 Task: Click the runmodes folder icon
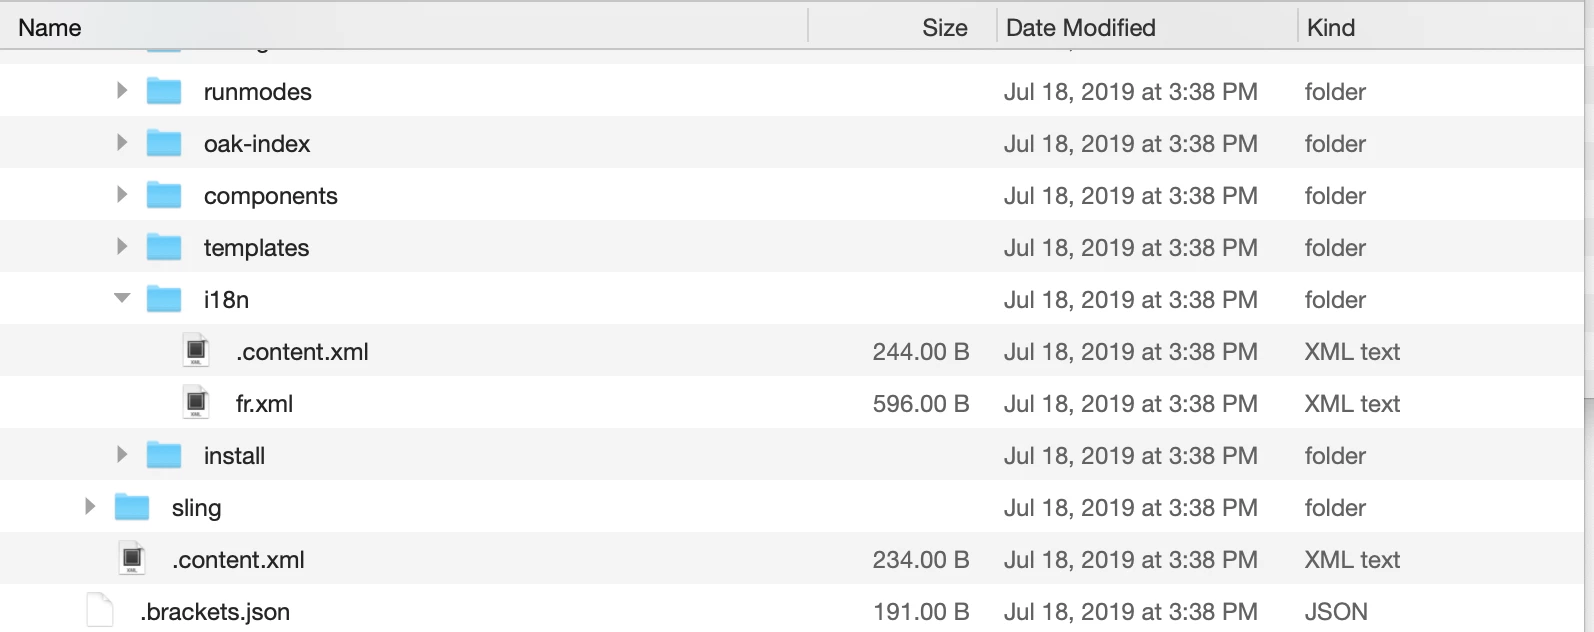(x=164, y=91)
